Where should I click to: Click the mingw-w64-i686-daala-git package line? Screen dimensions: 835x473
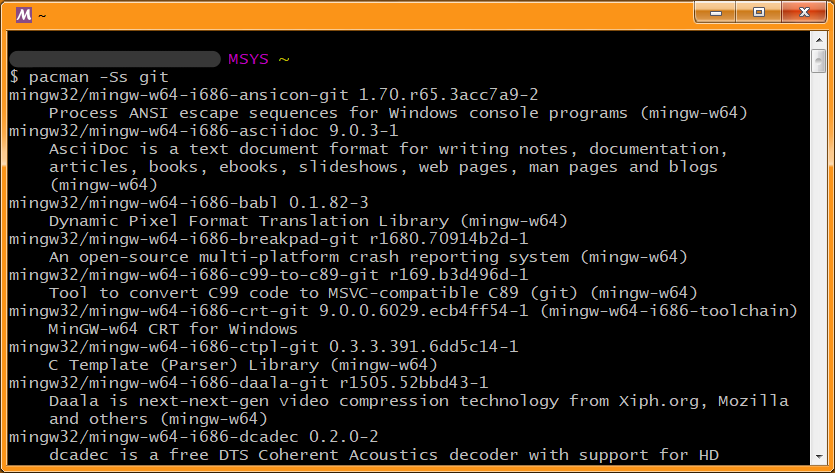click(x=248, y=383)
